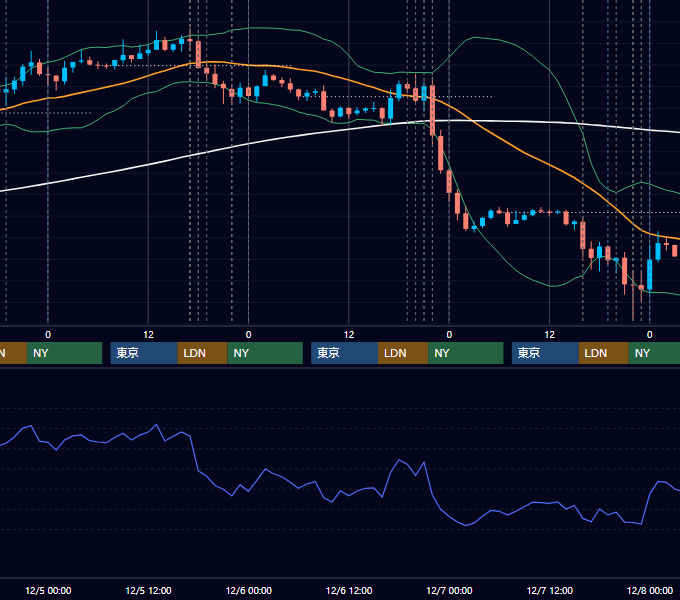
Task: Select the NY session block spanning 12/5 00:00
Action: click(x=64, y=353)
